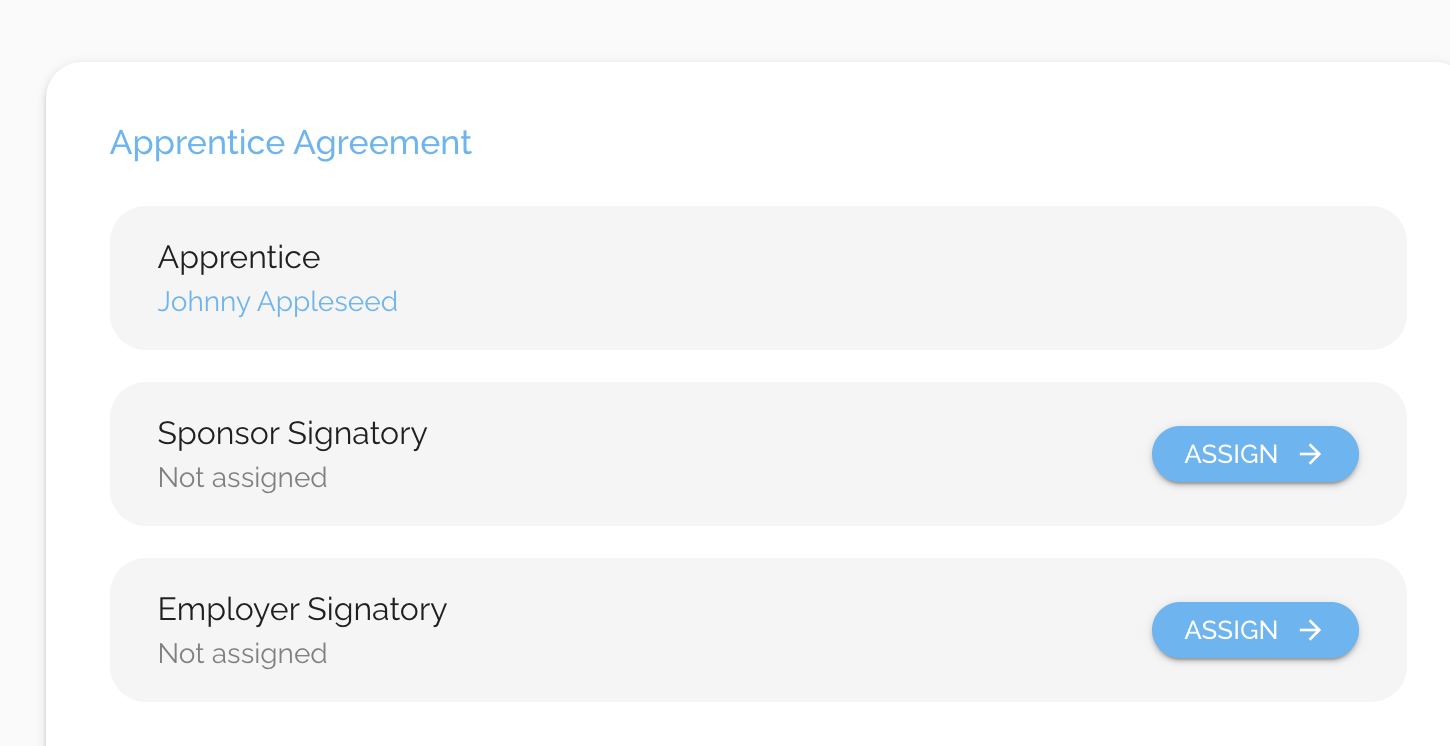
Task: Click the ASSIGN text in the Employer row
Action: point(1231,630)
